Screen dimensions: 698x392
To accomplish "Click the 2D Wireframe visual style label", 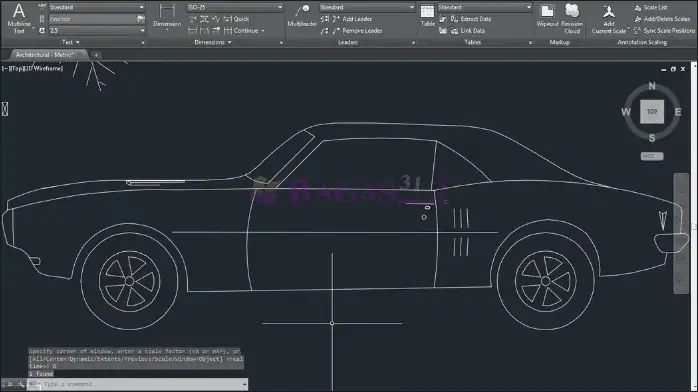I will (x=43, y=69).
